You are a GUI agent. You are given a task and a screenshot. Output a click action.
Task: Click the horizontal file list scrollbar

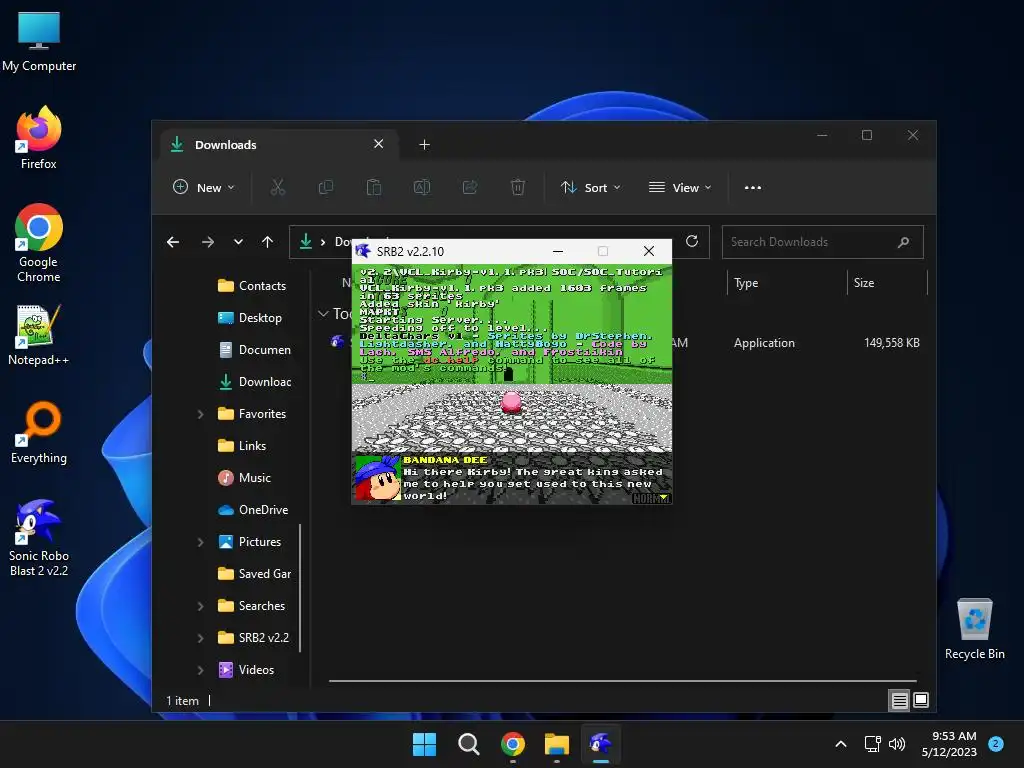[622, 680]
